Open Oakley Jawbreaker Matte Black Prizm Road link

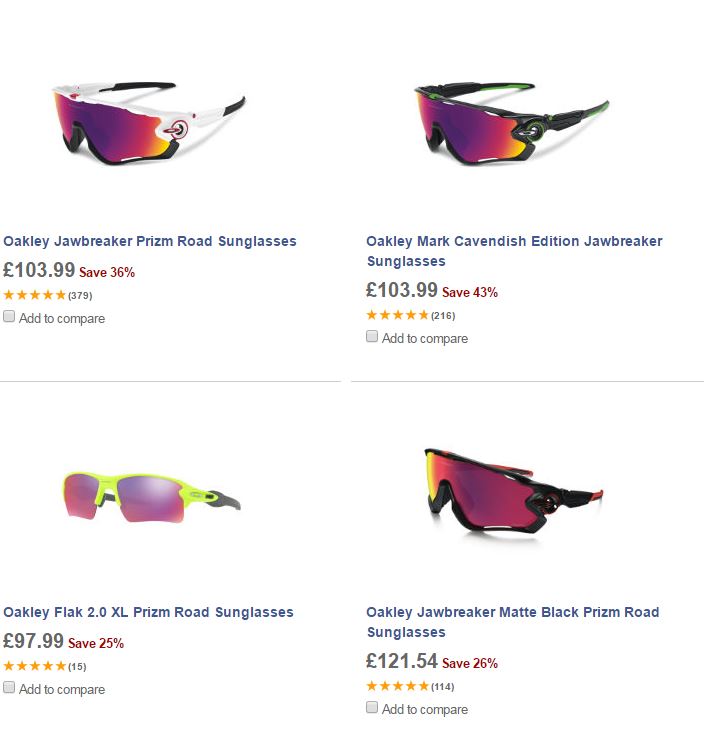(512, 612)
